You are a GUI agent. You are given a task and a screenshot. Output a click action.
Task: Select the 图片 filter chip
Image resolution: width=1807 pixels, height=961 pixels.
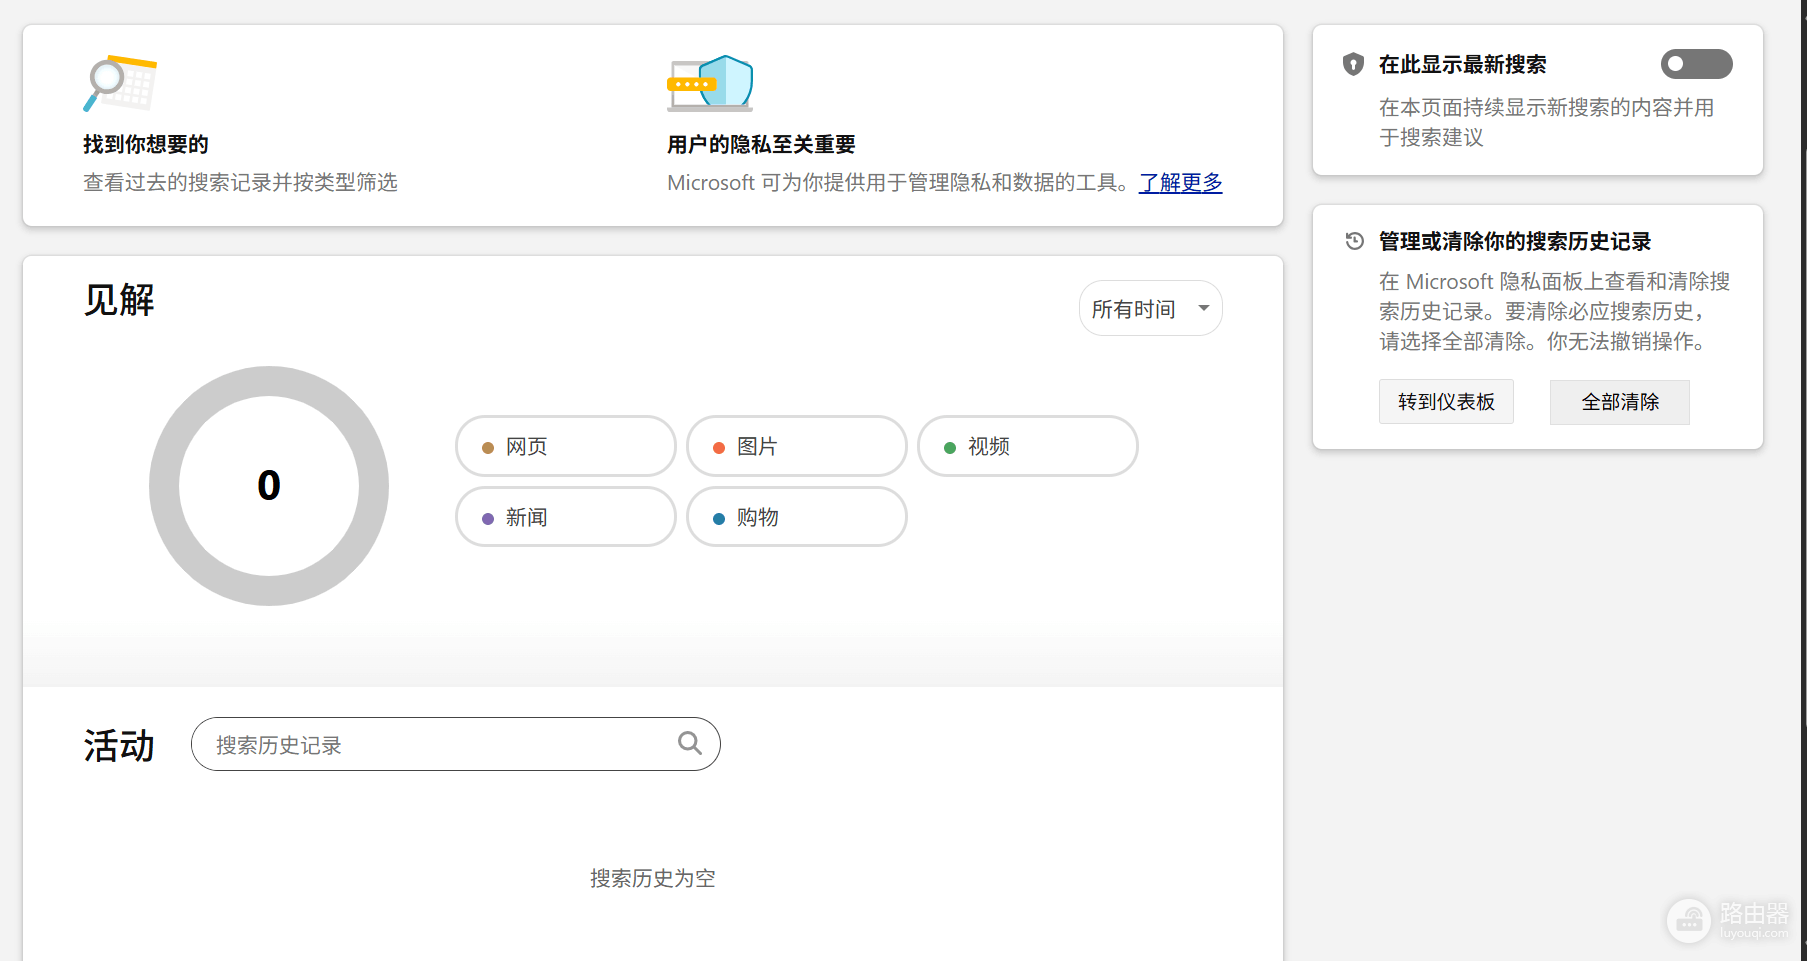[x=797, y=446]
